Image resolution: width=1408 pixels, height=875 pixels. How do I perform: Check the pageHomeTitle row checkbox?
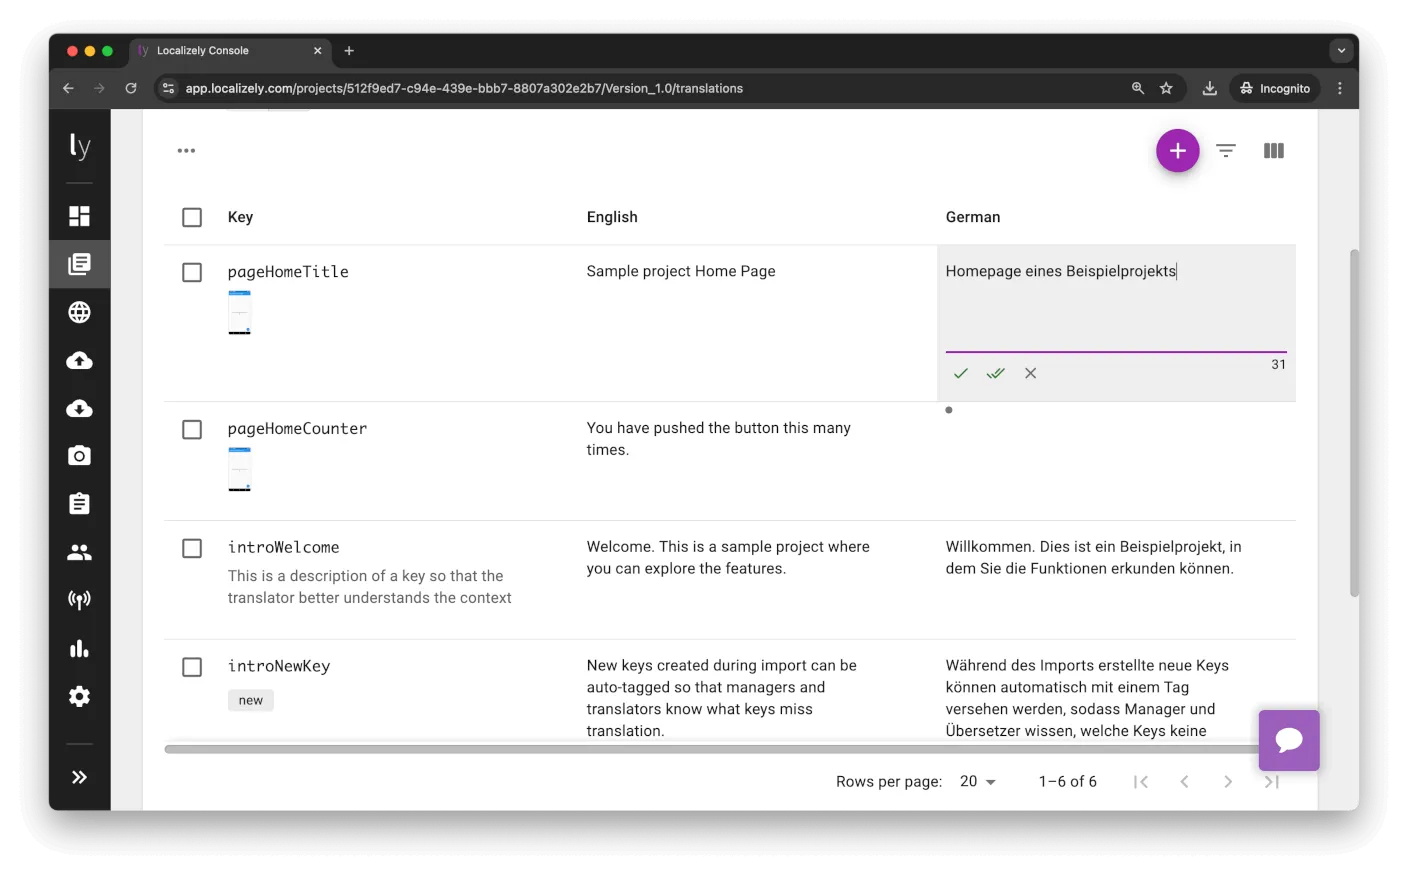pyautogui.click(x=192, y=272)
